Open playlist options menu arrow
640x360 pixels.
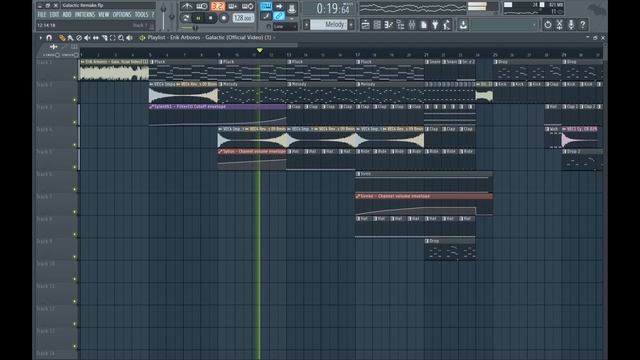(x=40, y=38)
